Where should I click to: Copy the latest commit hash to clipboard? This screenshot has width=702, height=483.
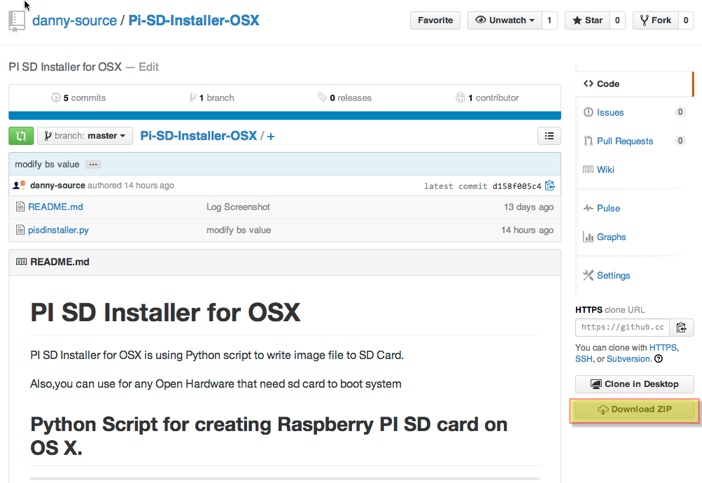point(550,186)
